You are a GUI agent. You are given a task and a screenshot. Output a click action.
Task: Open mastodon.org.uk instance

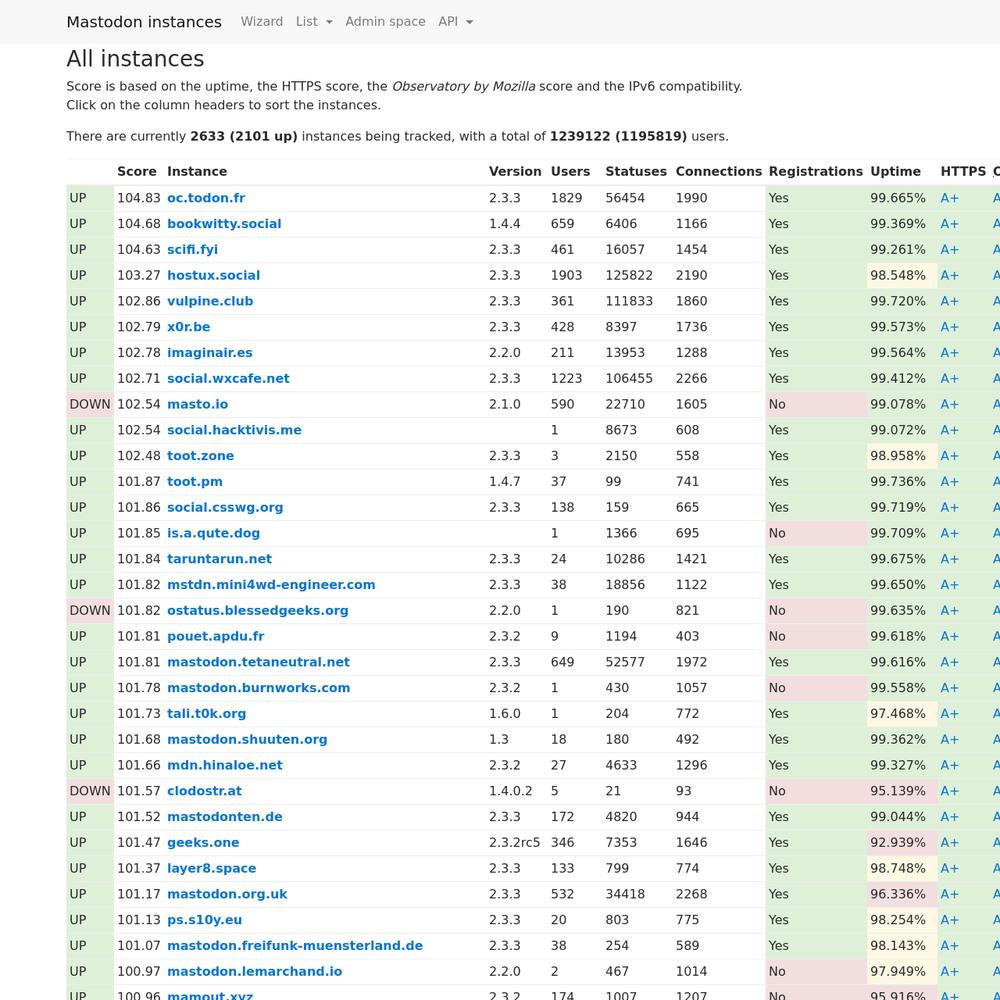point(227,894)
